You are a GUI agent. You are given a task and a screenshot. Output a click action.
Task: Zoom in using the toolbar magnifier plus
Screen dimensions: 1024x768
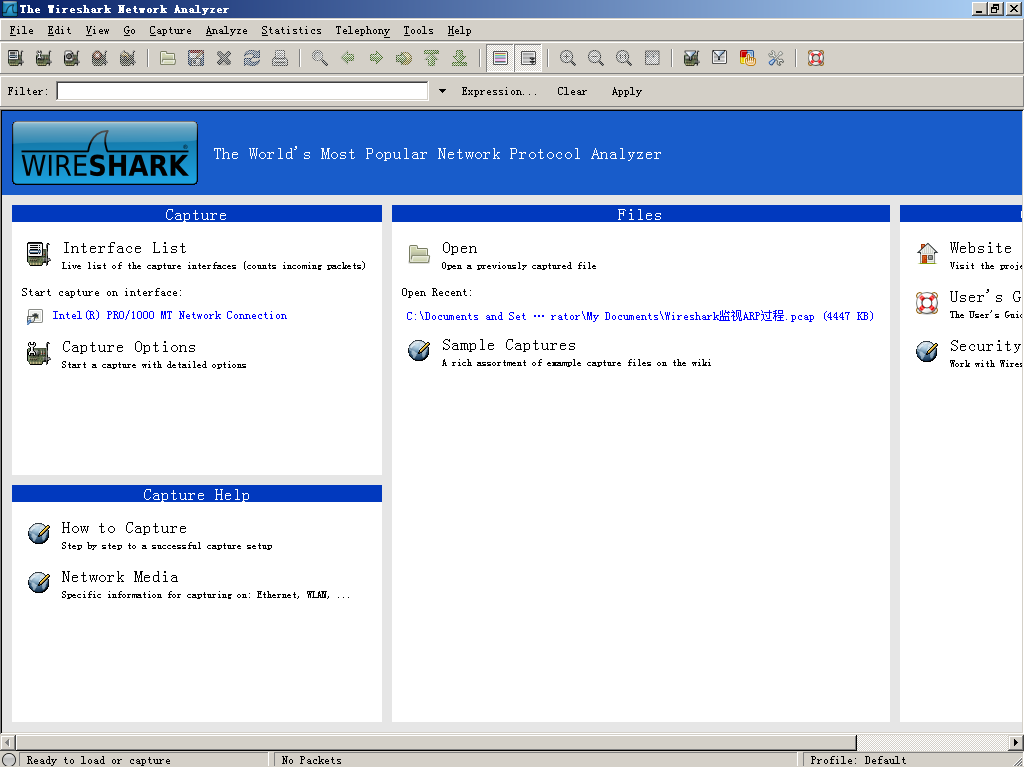coord(568,58)
